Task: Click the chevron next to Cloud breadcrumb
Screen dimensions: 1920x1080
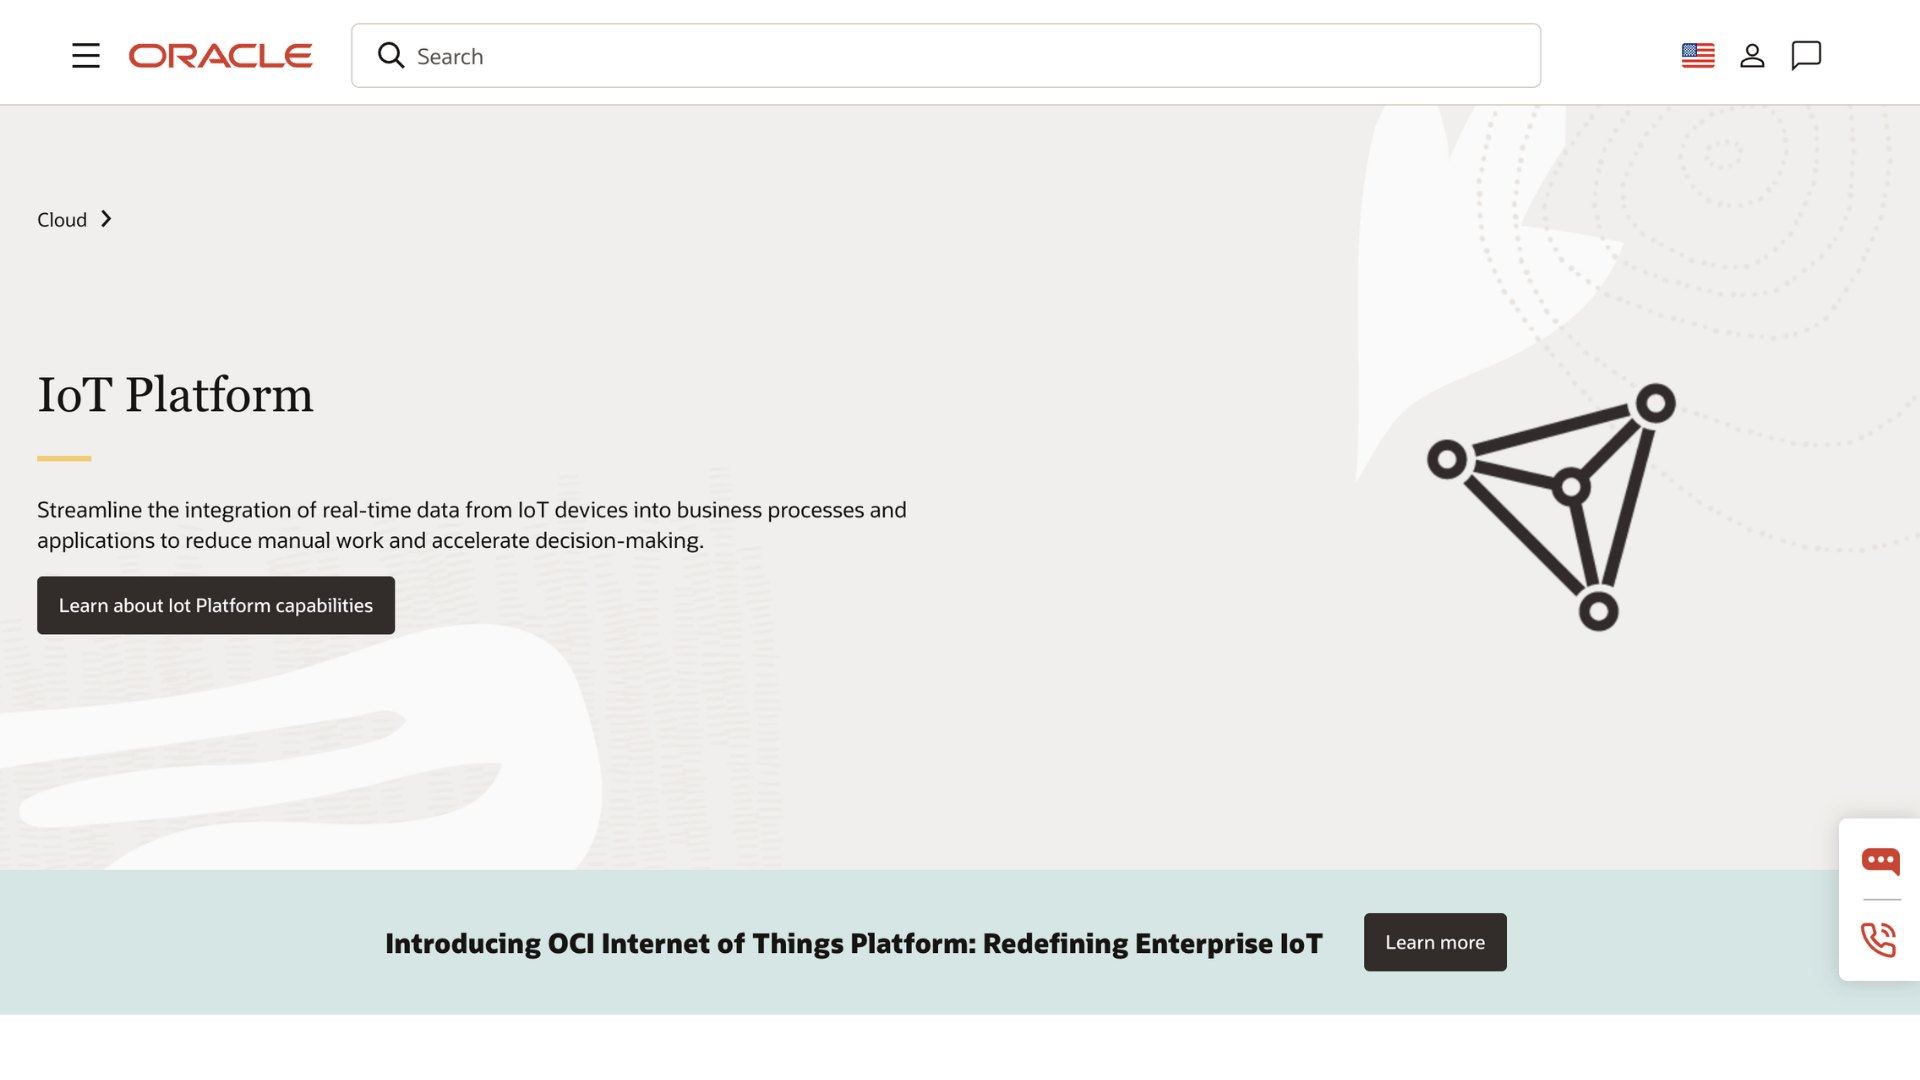Action: pyautogui.click(x=106, y=219)
